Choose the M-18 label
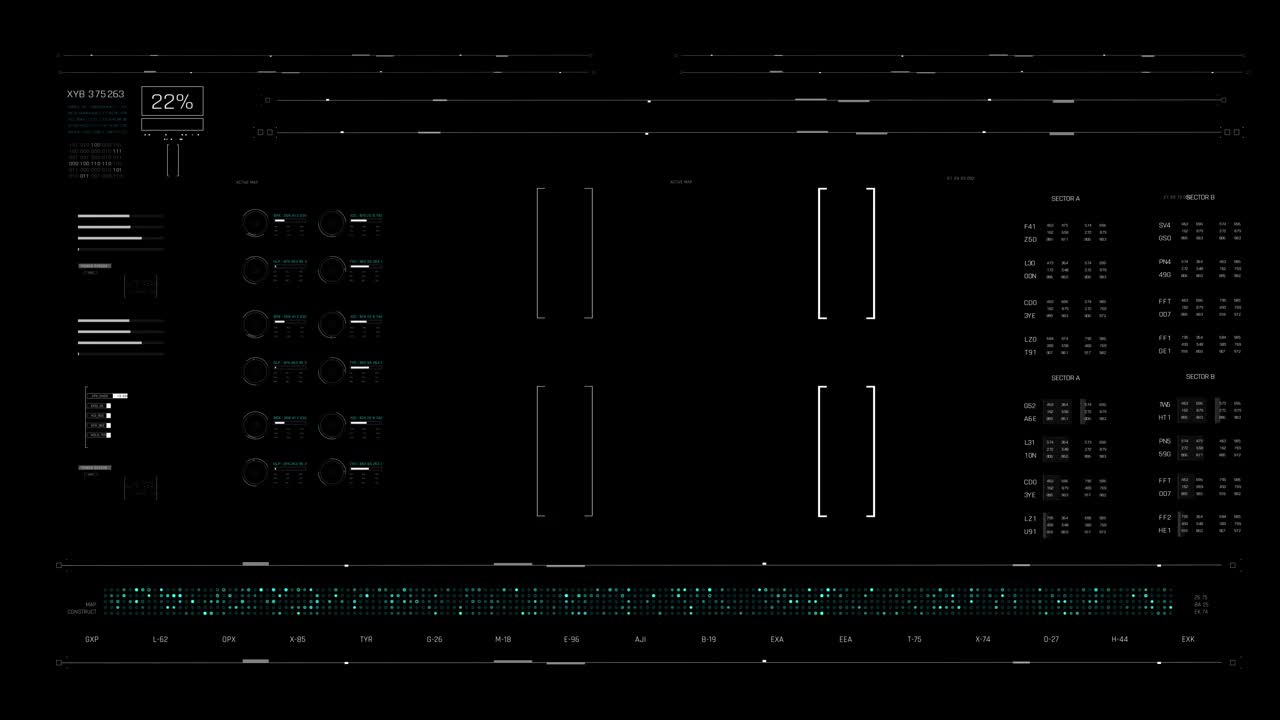Image resolution: width=1280 pixels, height=720 pixels. point(503,639)
